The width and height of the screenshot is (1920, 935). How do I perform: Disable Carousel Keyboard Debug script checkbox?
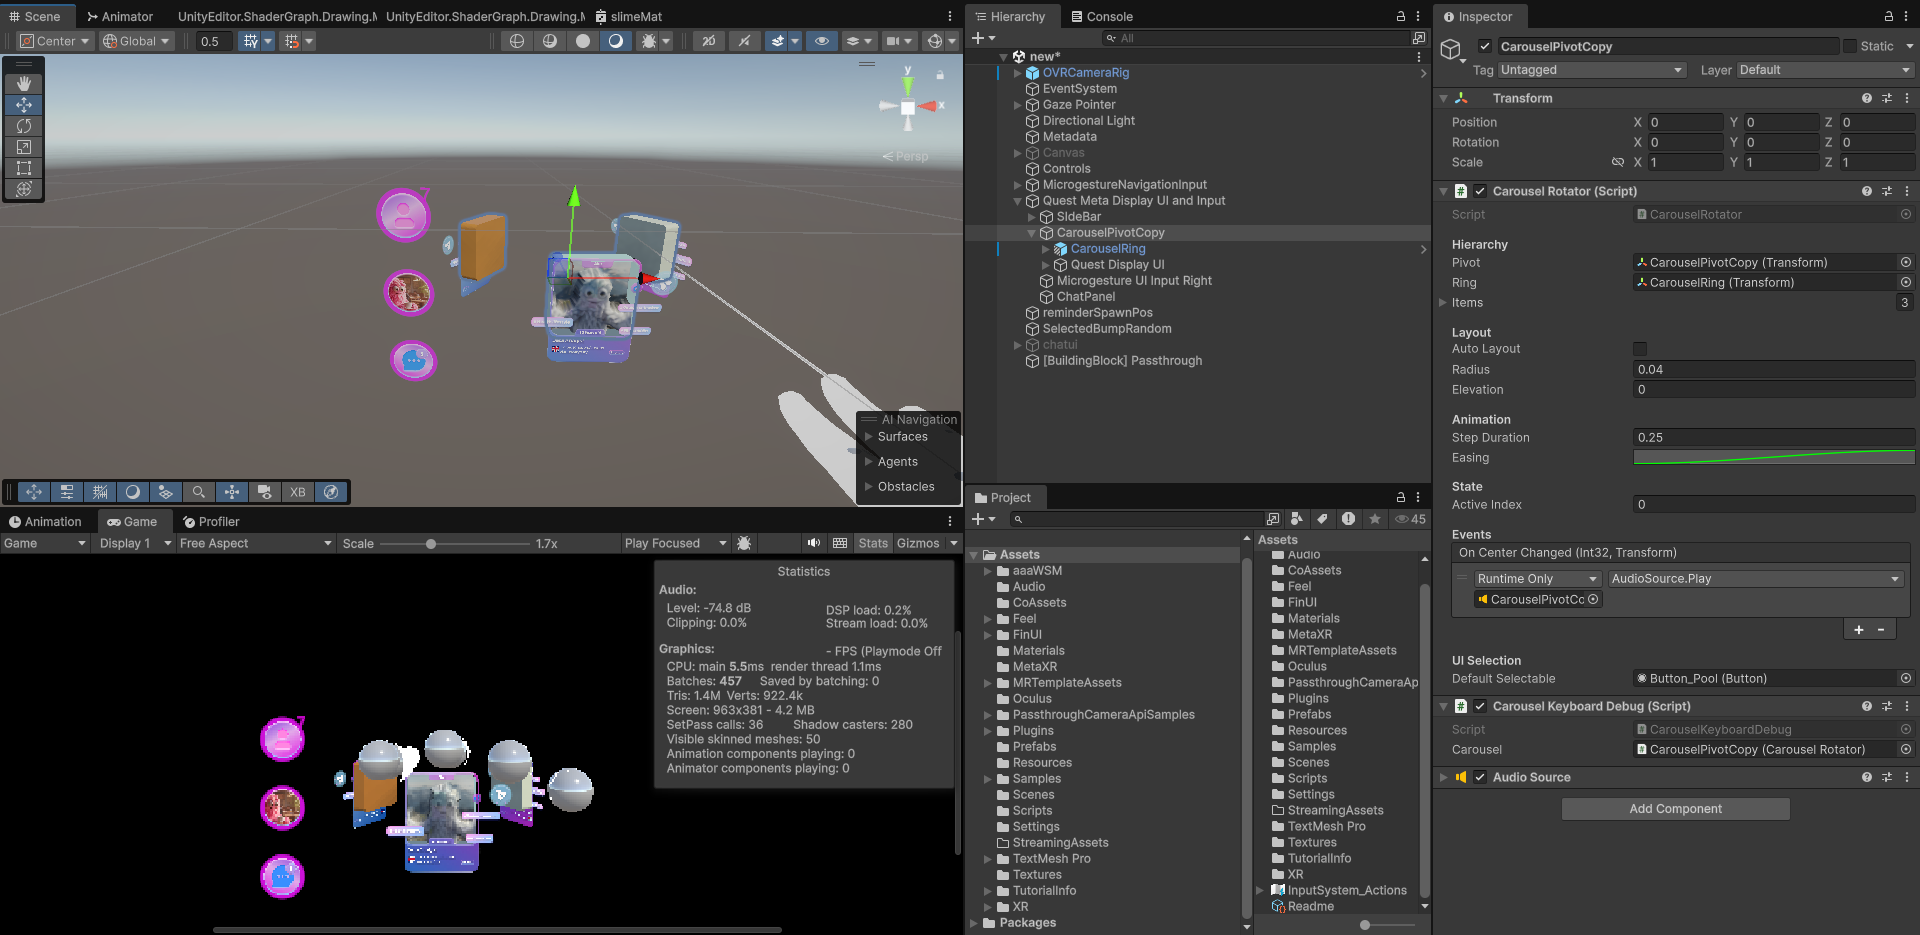(x=1480, y=706)
